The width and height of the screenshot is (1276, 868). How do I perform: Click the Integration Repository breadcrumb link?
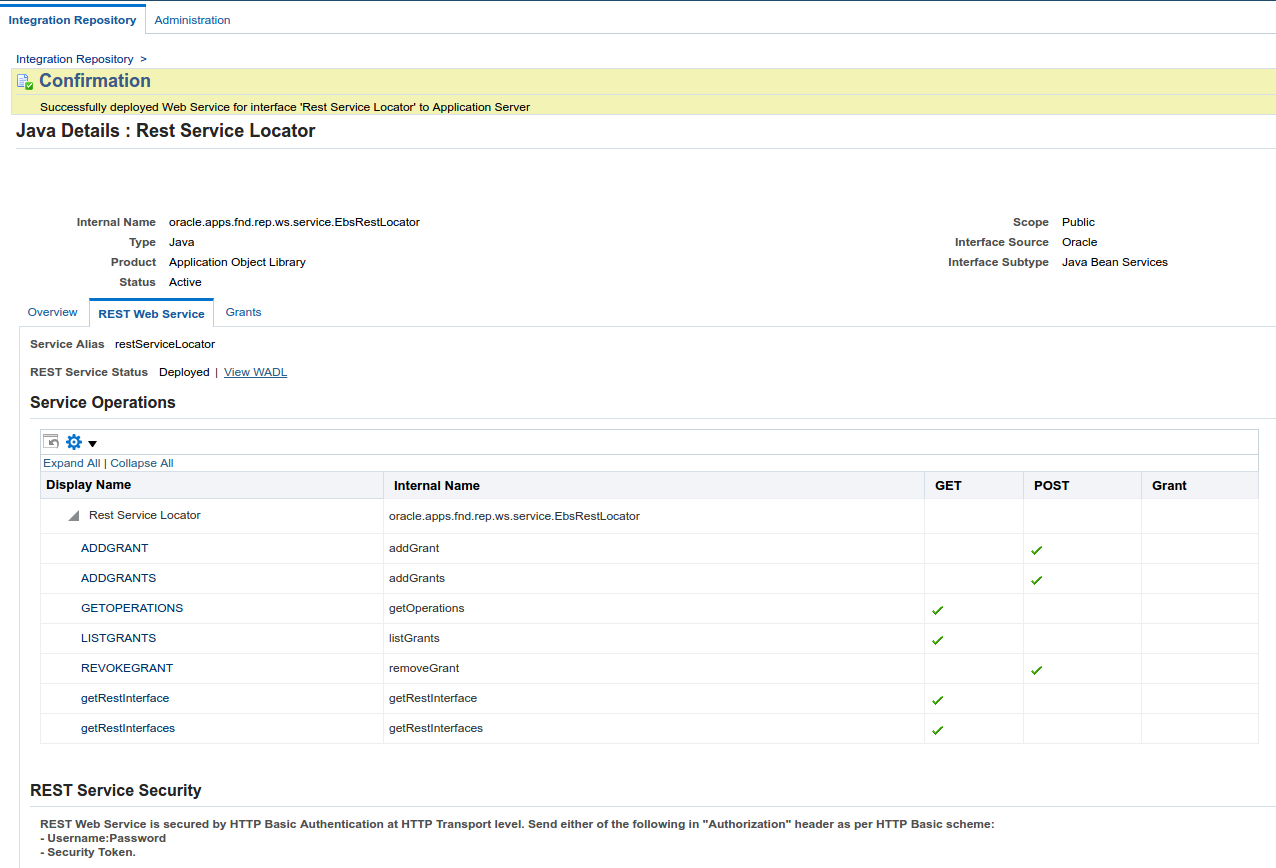pyautogui.click(x=74, y=58)
